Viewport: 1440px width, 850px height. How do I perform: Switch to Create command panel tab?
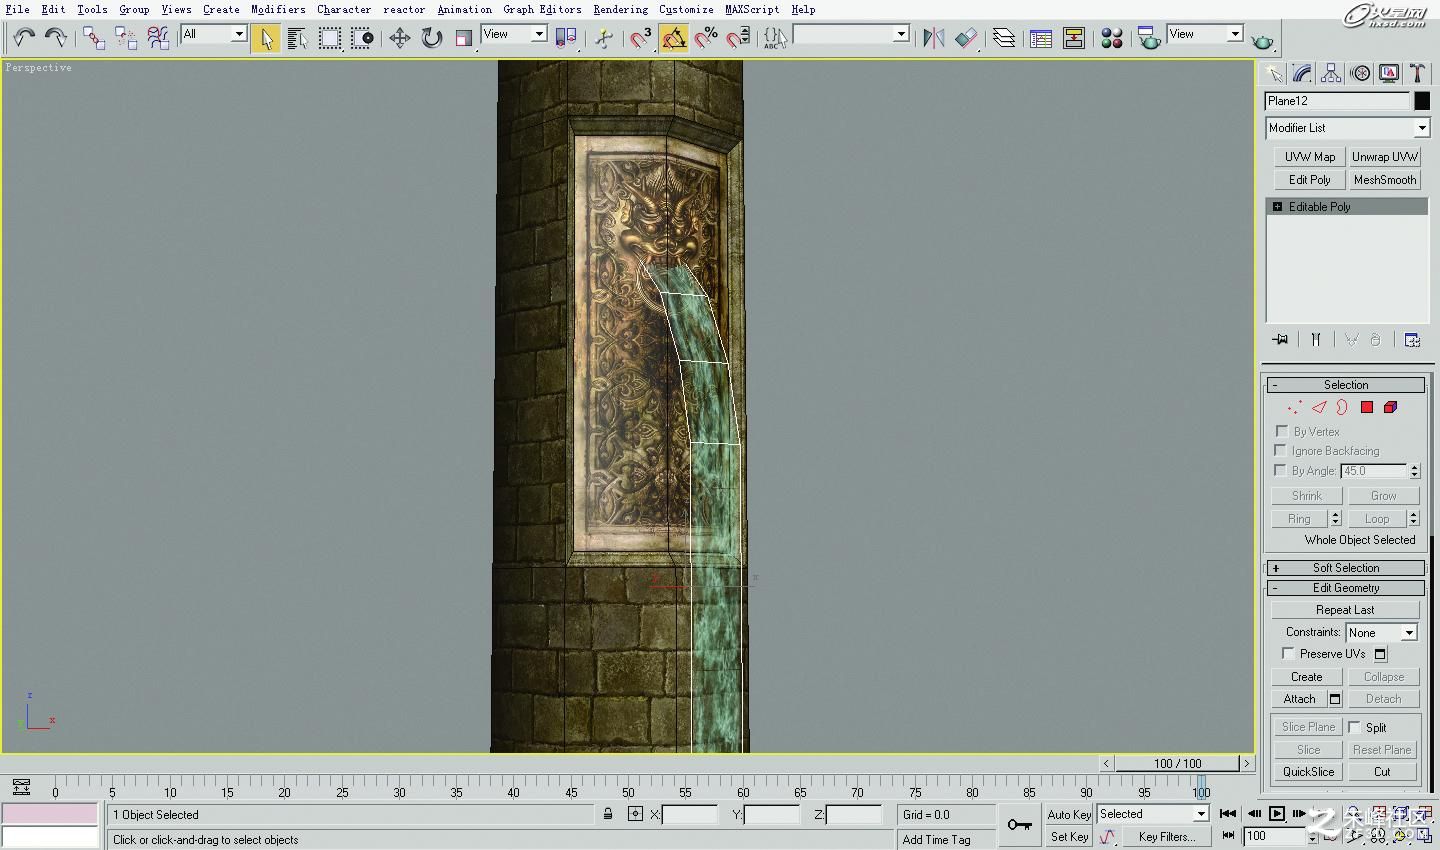1273,73
